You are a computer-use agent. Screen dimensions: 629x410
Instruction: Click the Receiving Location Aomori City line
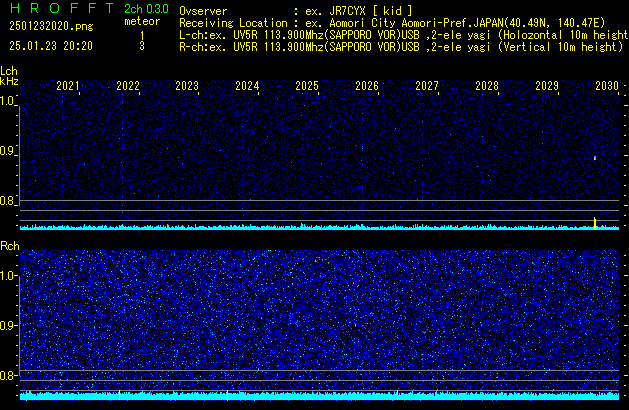(x=392, y=23)
